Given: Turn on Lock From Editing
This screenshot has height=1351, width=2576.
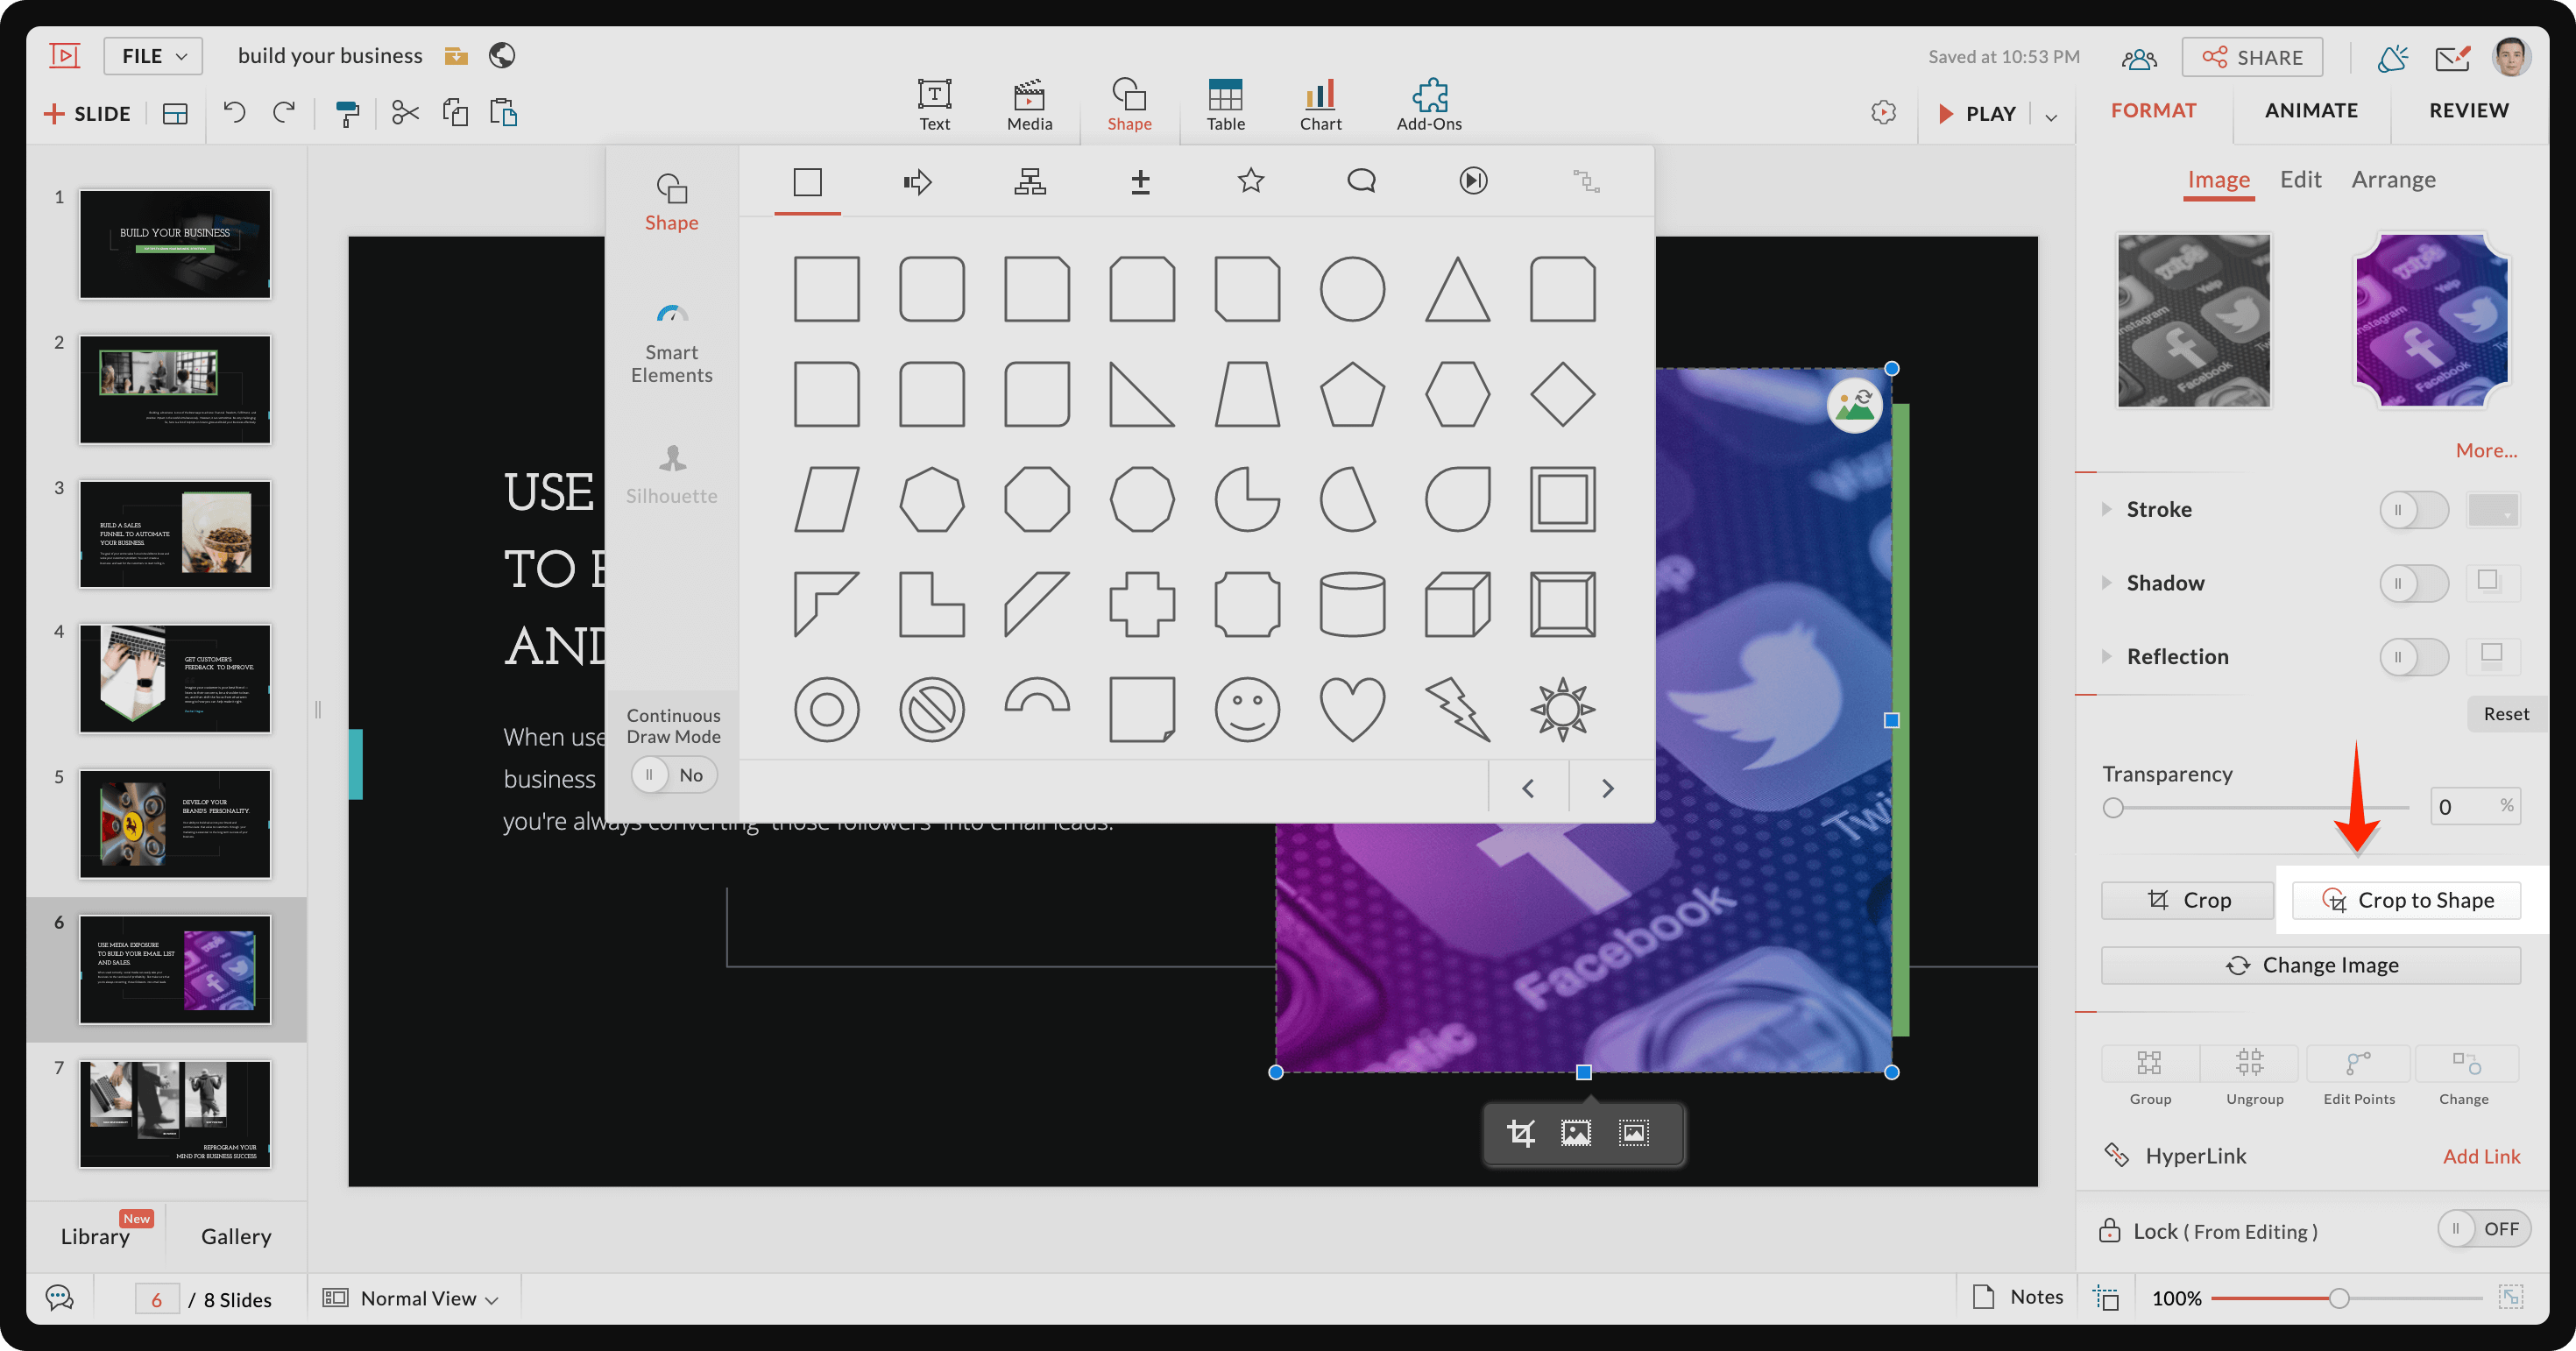Looking at the screenshot, I should coord(2482,1229).
